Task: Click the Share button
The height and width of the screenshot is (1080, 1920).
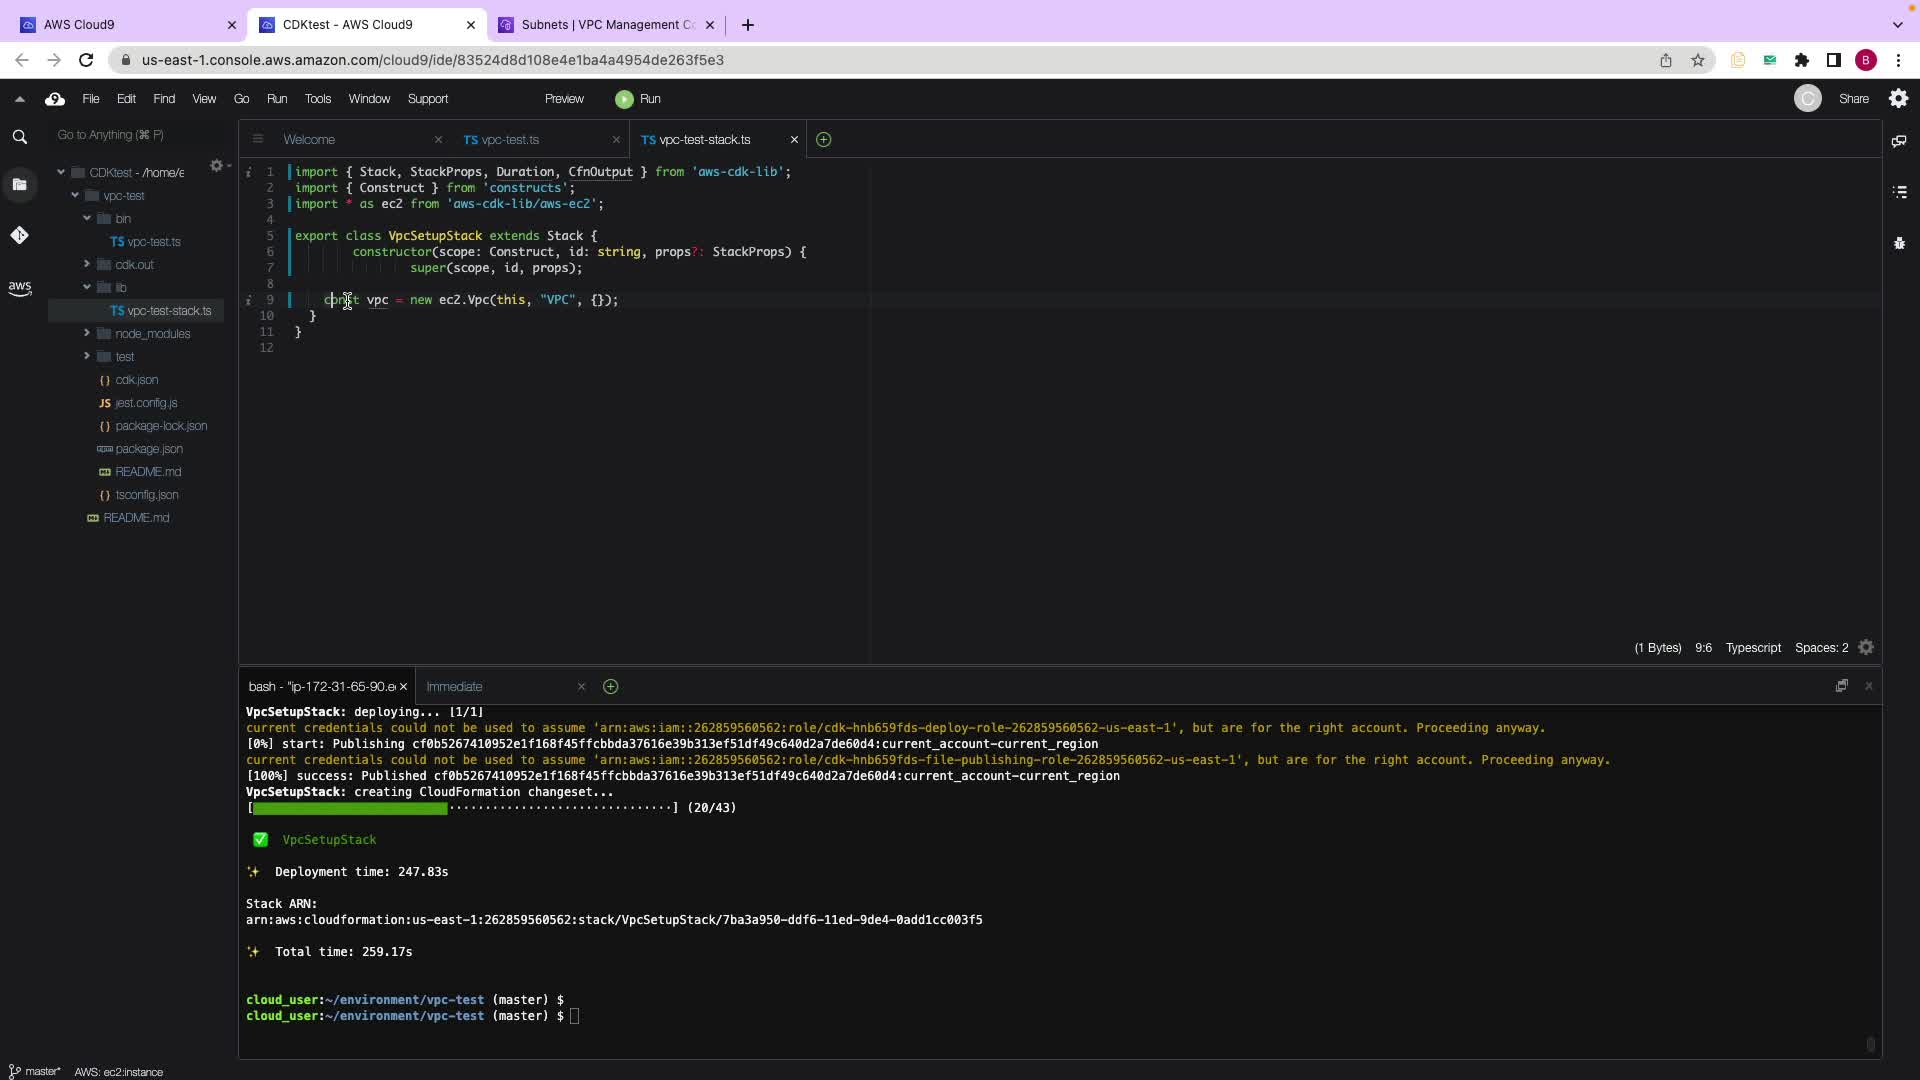Action: (x=1853, y=99)
